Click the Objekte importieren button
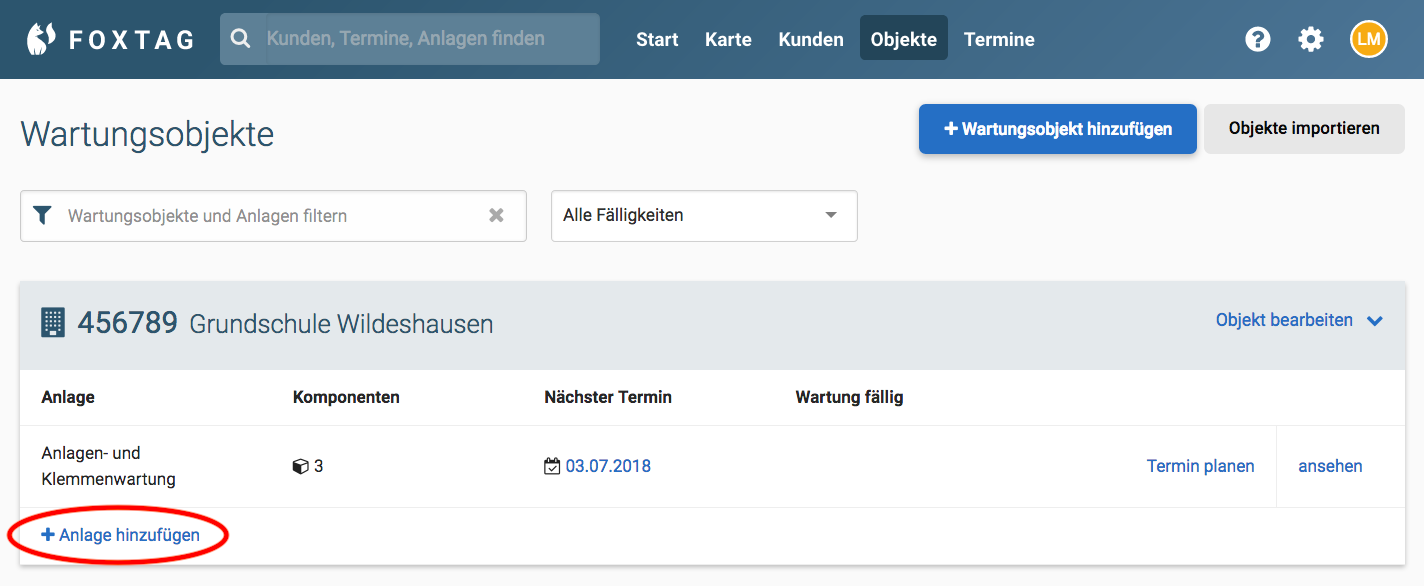The image size is (1424, 586). [1304, 128]
